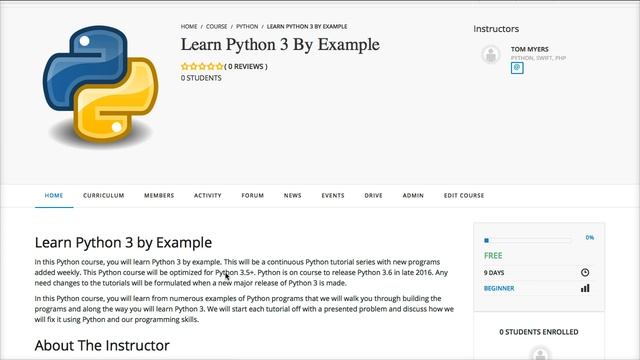
Task: Open the Beginner level link
Action: pyautogui.click(x=499, y=288)
